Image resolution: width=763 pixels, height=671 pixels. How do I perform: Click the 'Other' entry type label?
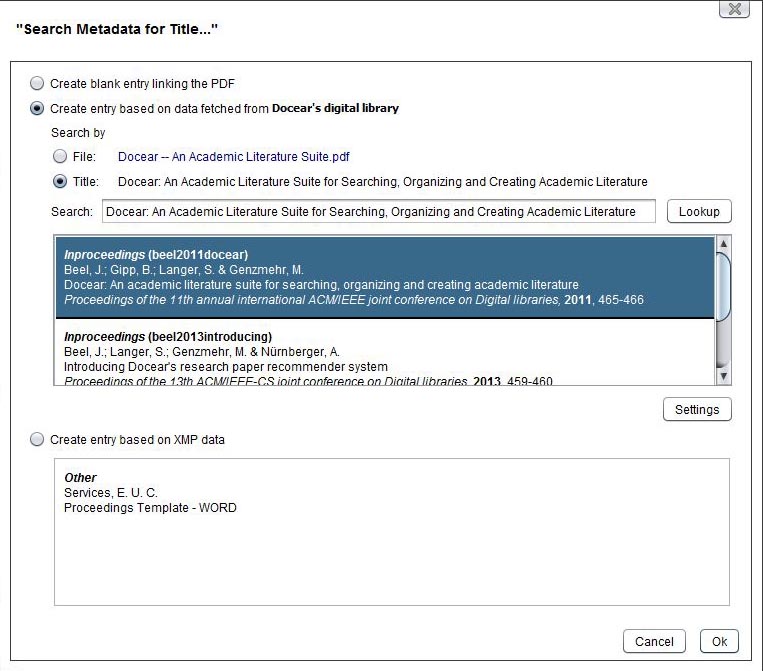[80, 477]
